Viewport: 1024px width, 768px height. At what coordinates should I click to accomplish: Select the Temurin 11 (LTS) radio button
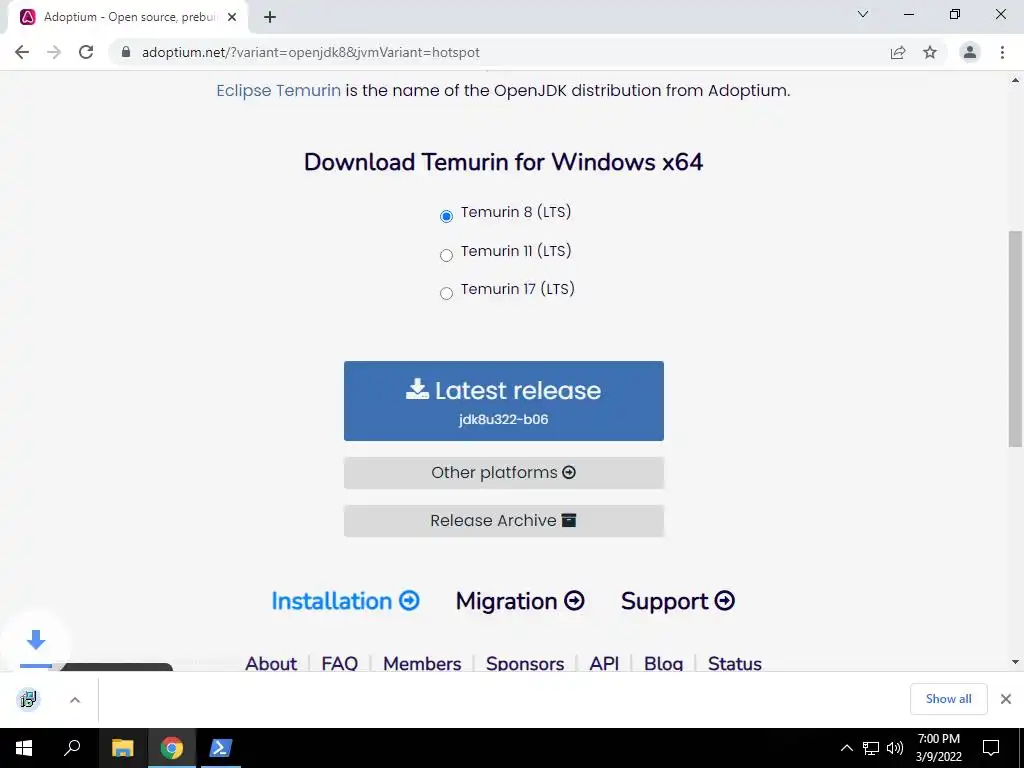tap(447, 255)
